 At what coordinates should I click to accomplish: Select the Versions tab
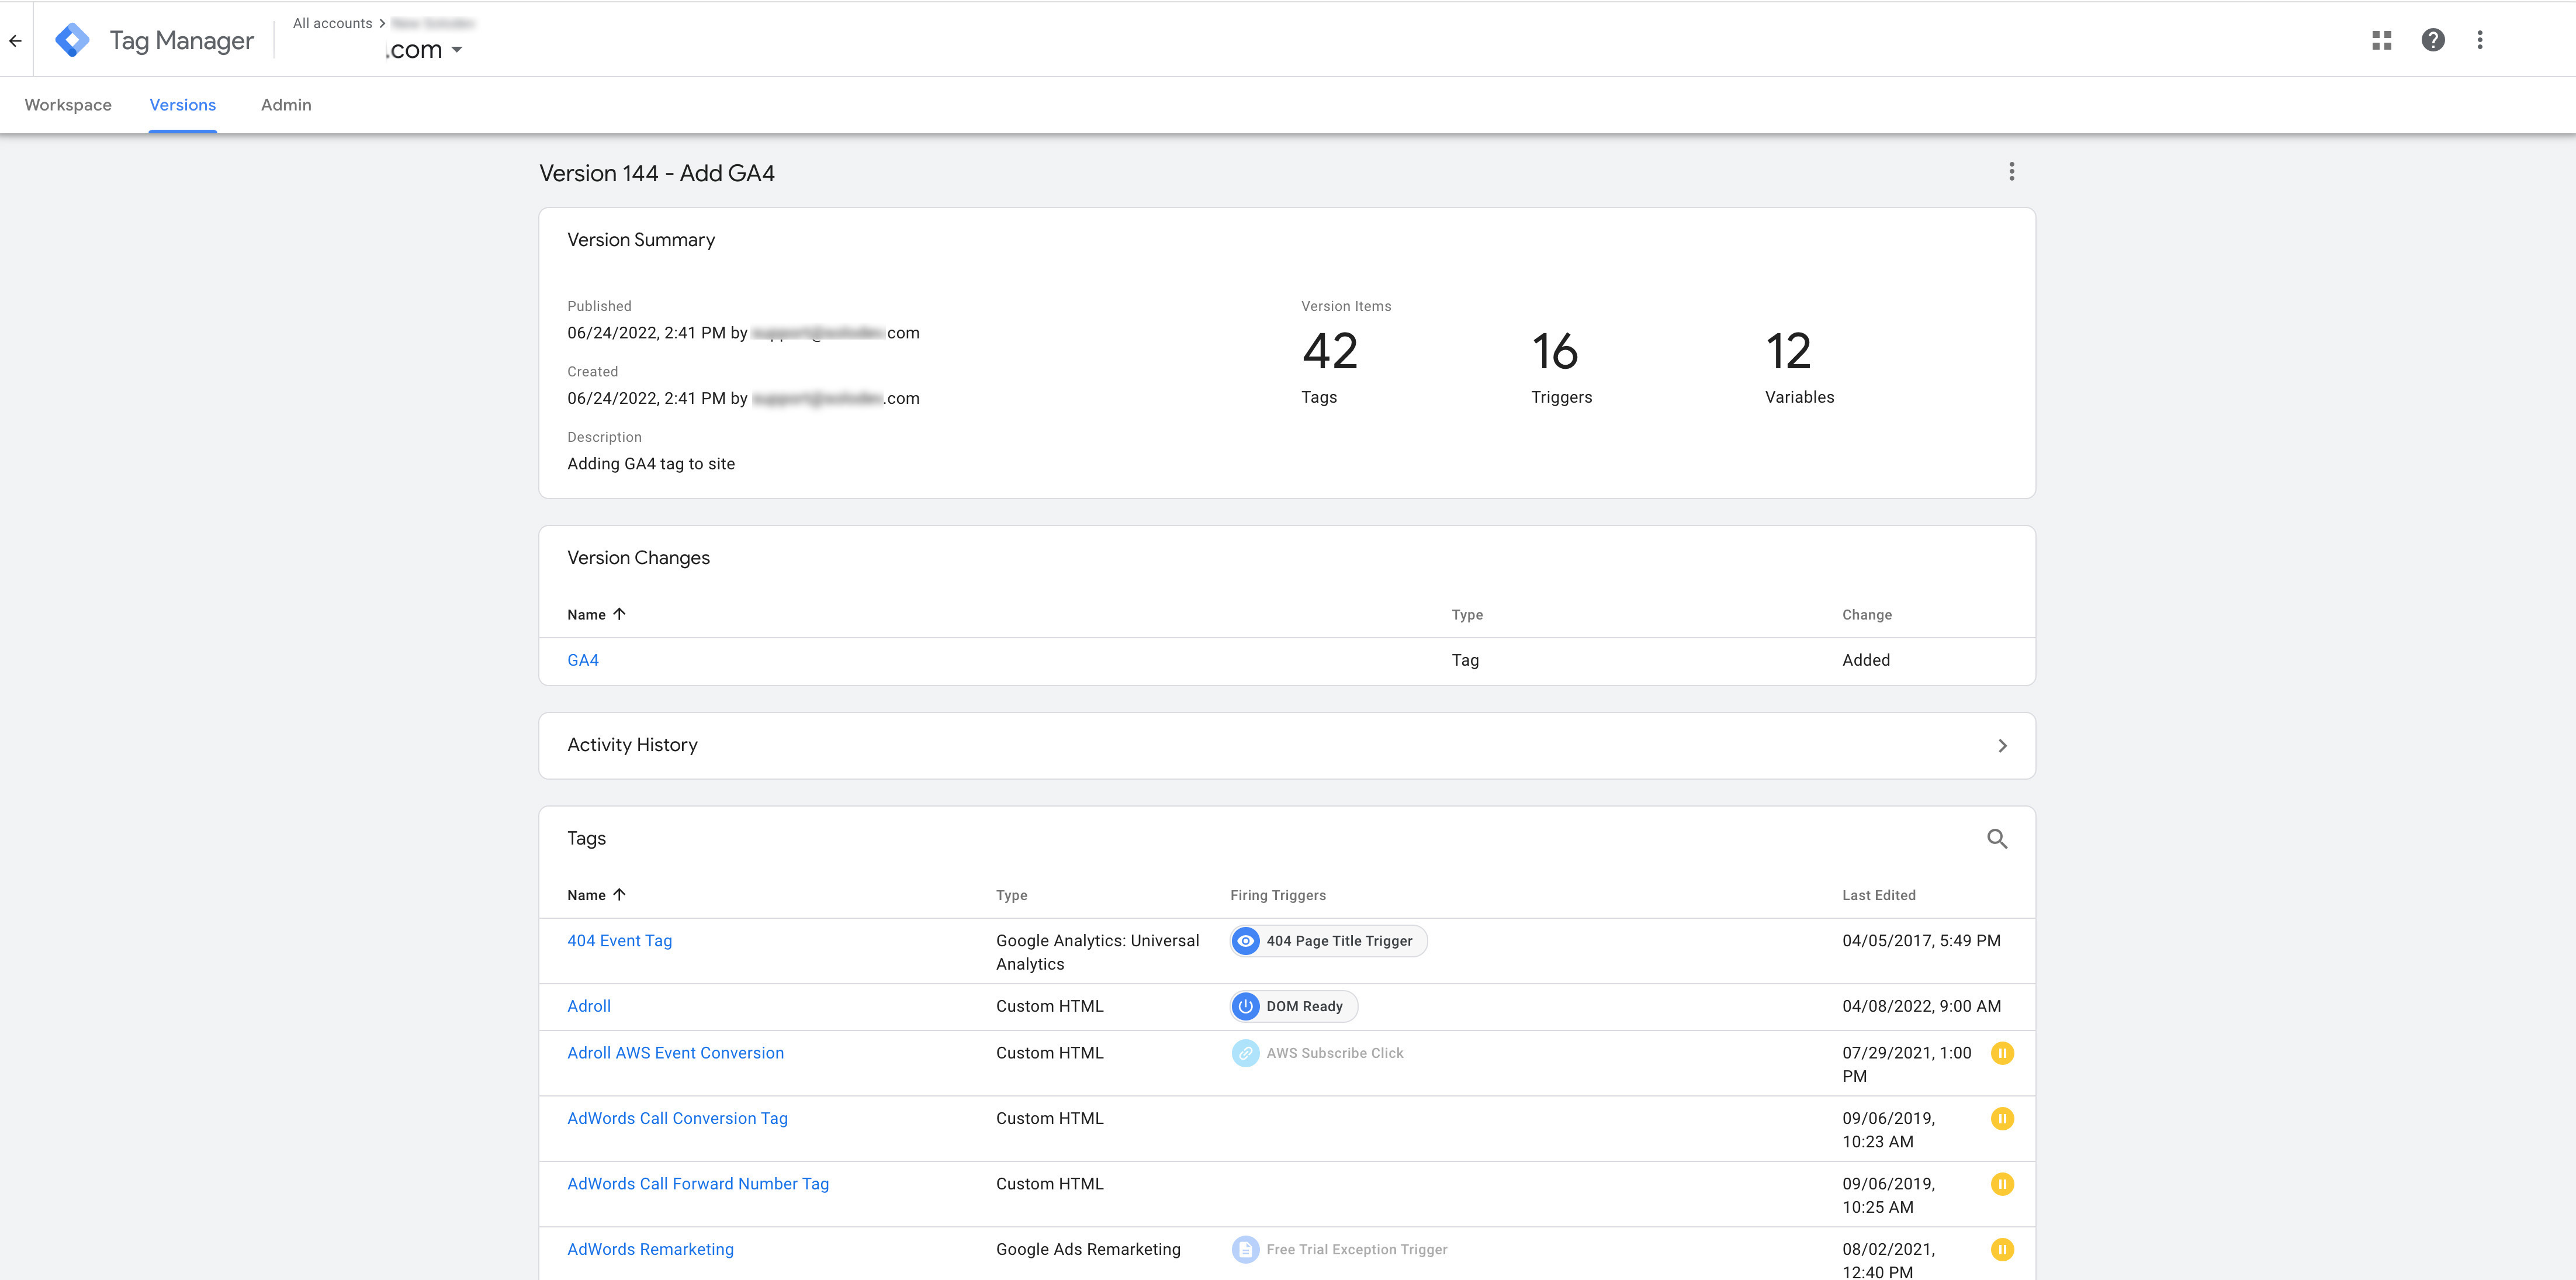pyautogui.click(x=183, y=105)
